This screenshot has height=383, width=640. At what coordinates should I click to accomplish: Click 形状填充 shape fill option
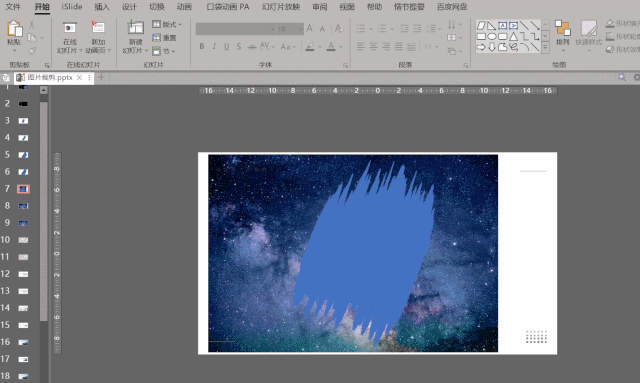coord(623,24)
